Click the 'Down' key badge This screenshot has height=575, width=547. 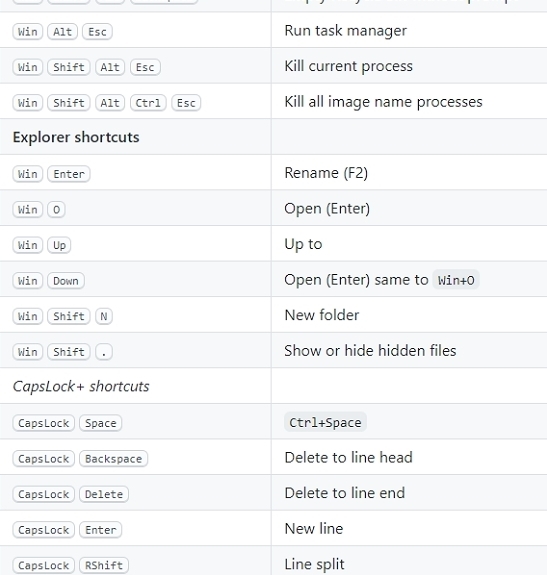point(66,281)
